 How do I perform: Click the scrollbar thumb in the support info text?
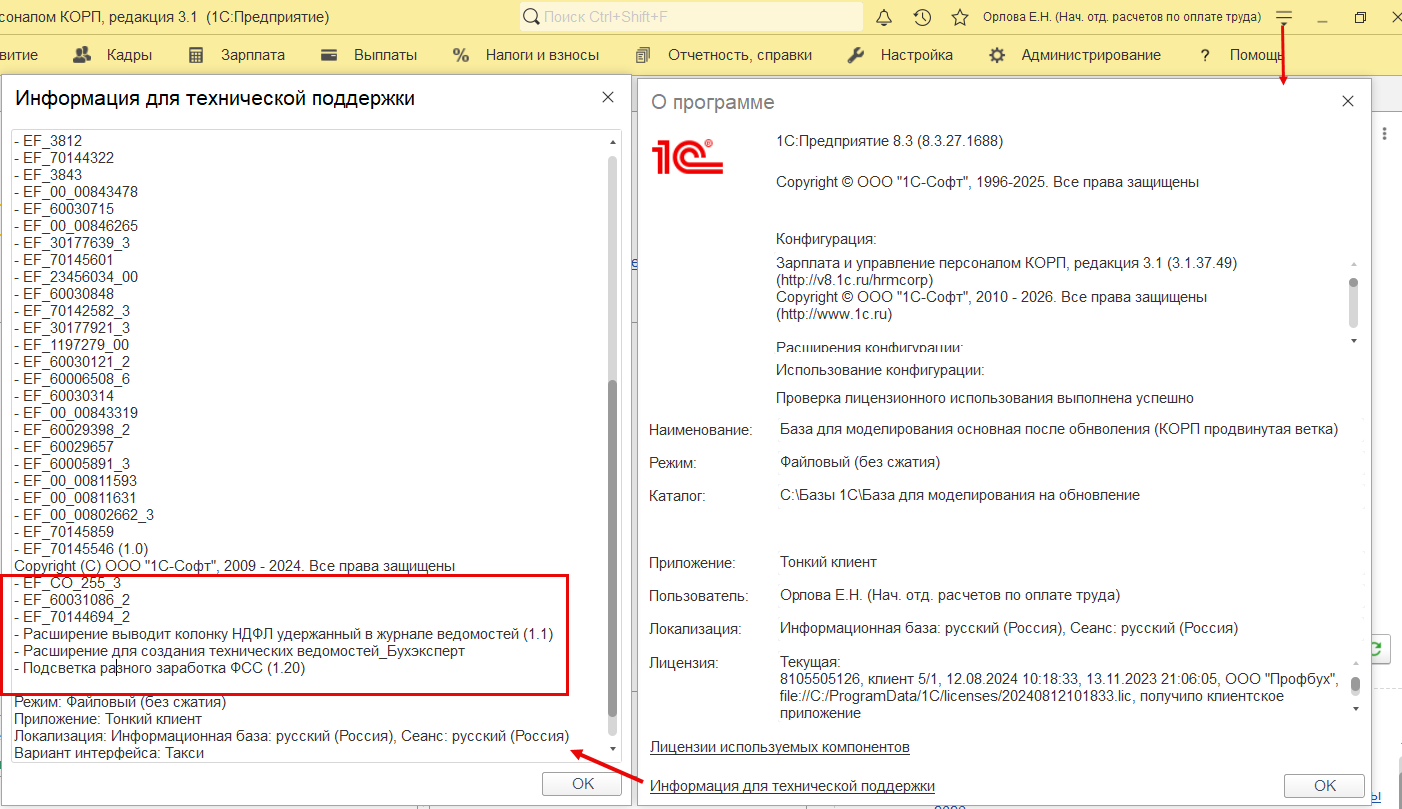point(613,547)
